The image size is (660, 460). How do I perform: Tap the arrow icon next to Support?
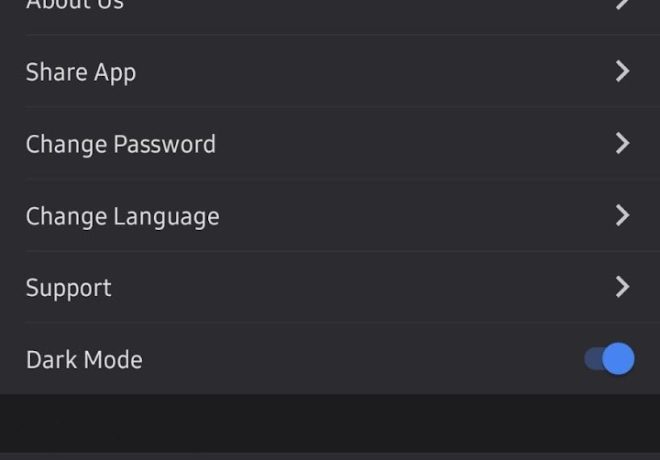tap(622, 287)
